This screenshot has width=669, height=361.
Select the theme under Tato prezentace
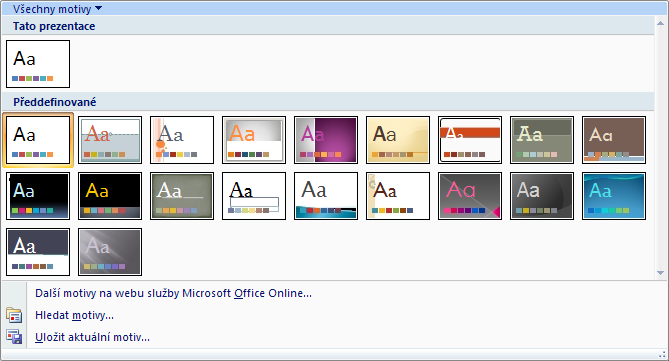pyautogui.click(x=38, y=64)
